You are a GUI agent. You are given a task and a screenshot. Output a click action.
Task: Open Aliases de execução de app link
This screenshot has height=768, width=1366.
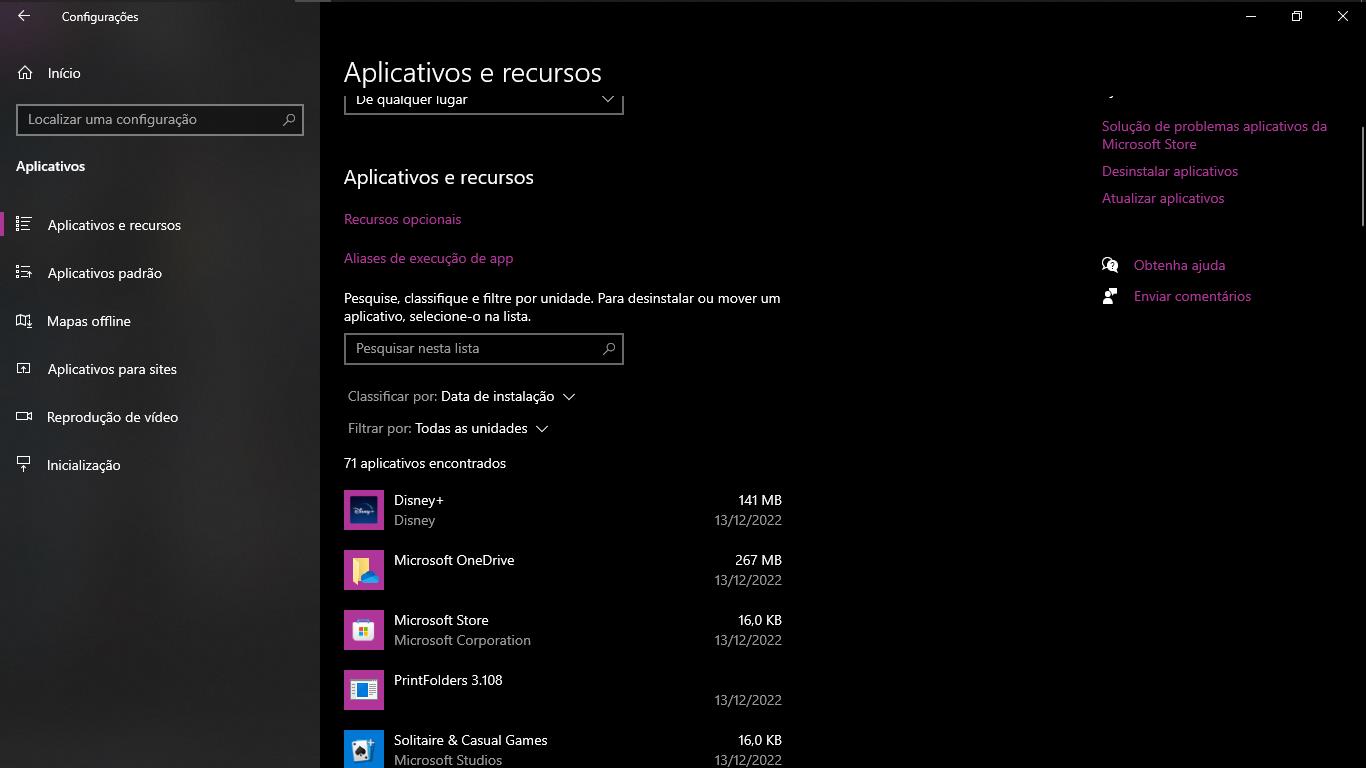[x=428, y=258]
